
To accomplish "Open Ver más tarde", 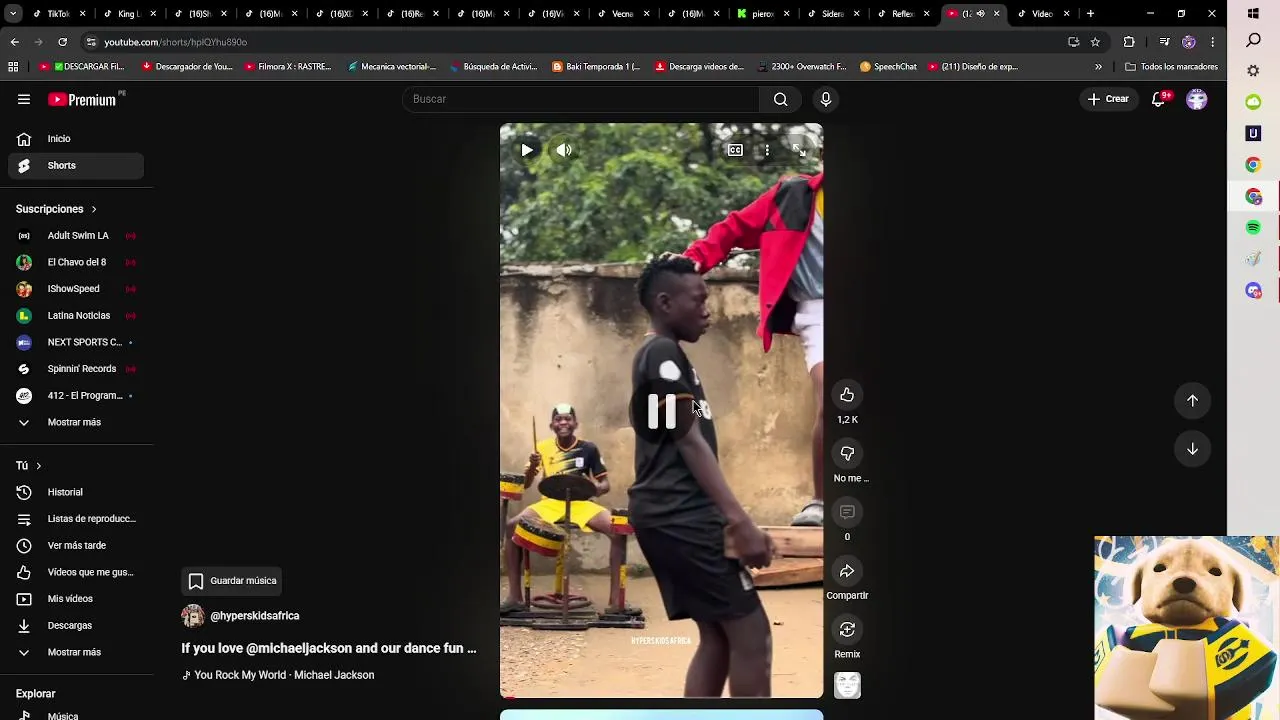I will (76, 546).
